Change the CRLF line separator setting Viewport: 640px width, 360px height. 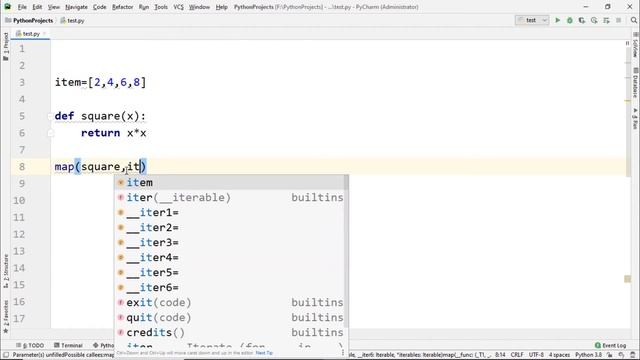point(517,355)
